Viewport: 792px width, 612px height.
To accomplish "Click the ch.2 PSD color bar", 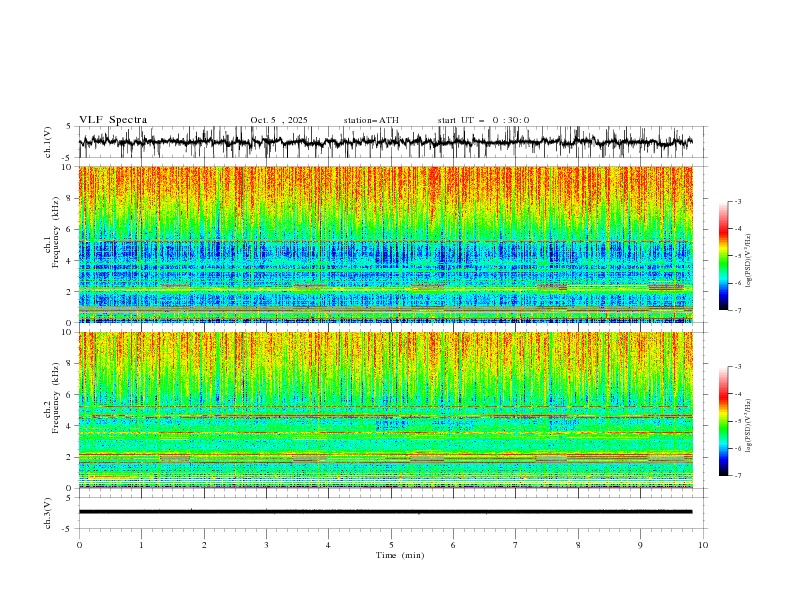I will point(723,421).
